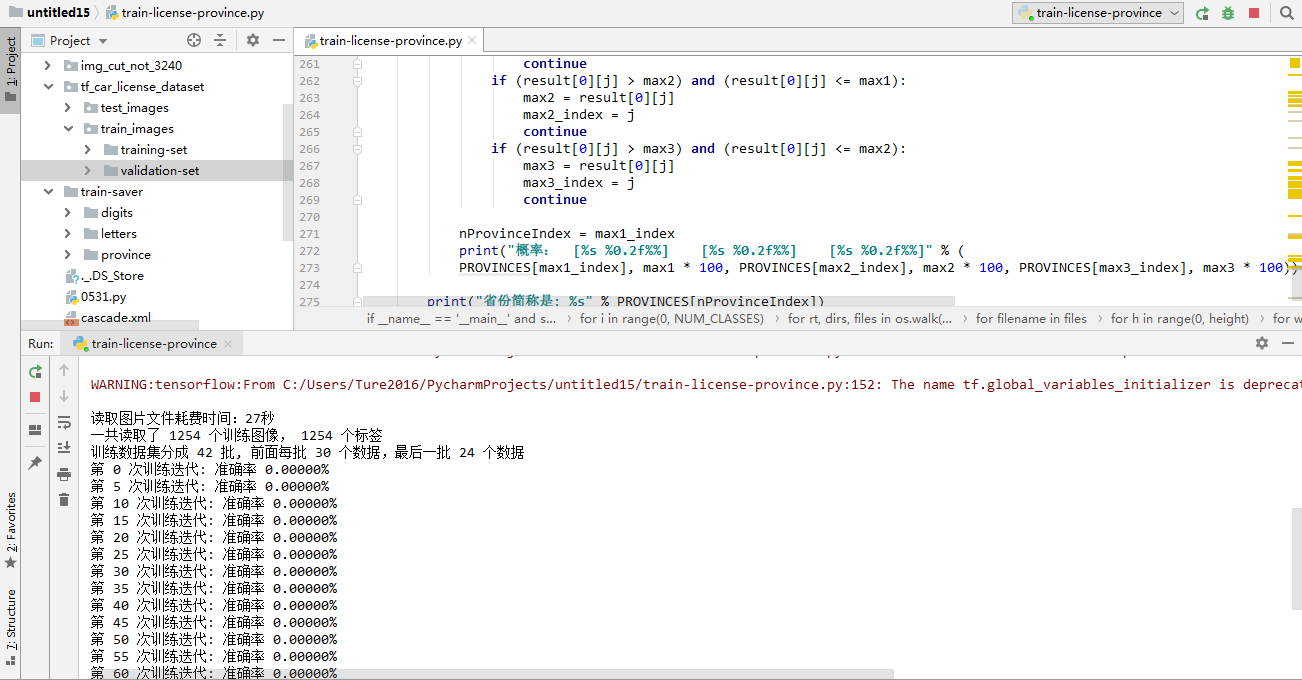The height and width of the screenshot is (680, 1302).
Task: Click the yellow inspection indicator above the editor scrollbar
Action: (x=1294, y=63)
